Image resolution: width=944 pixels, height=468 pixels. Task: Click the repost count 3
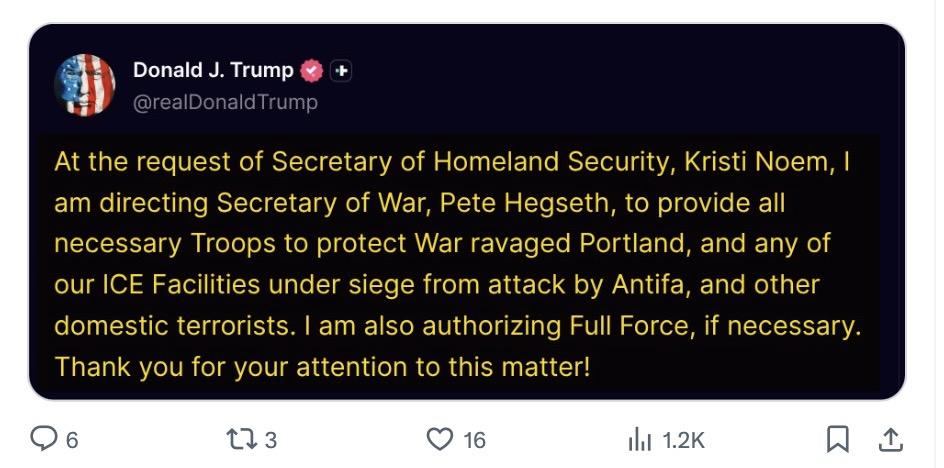pos(270,440)
